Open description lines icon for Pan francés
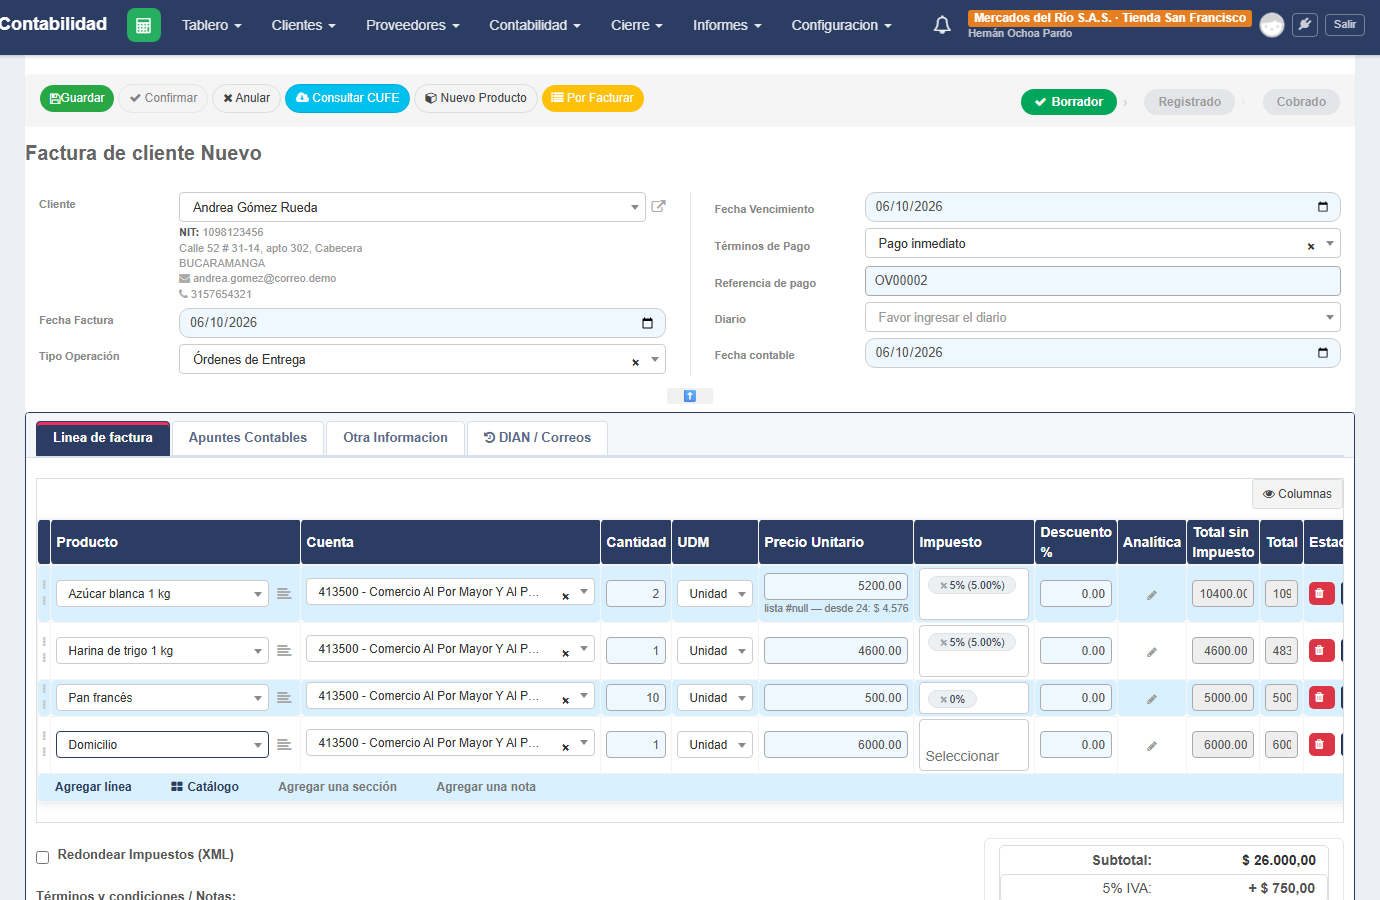The height and width of the screenshot is (900, 1380). [x=284, y=698]
